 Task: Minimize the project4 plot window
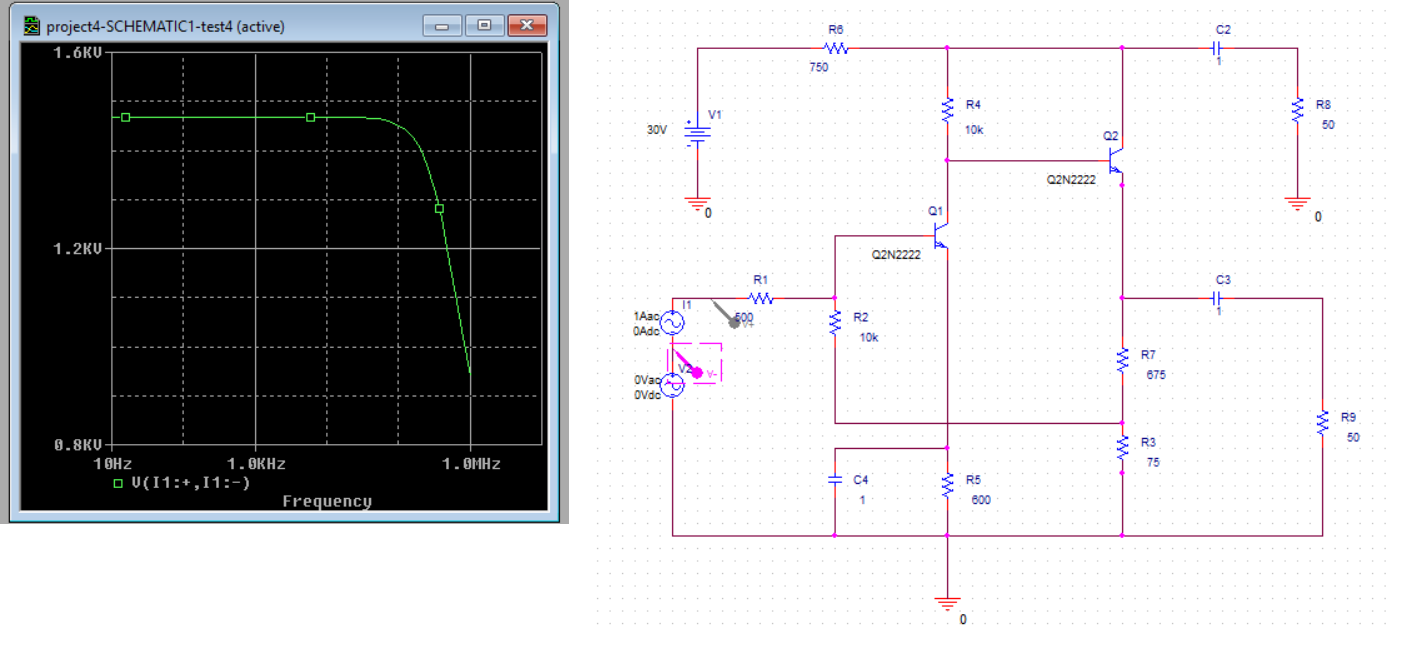tap(442, 25)
